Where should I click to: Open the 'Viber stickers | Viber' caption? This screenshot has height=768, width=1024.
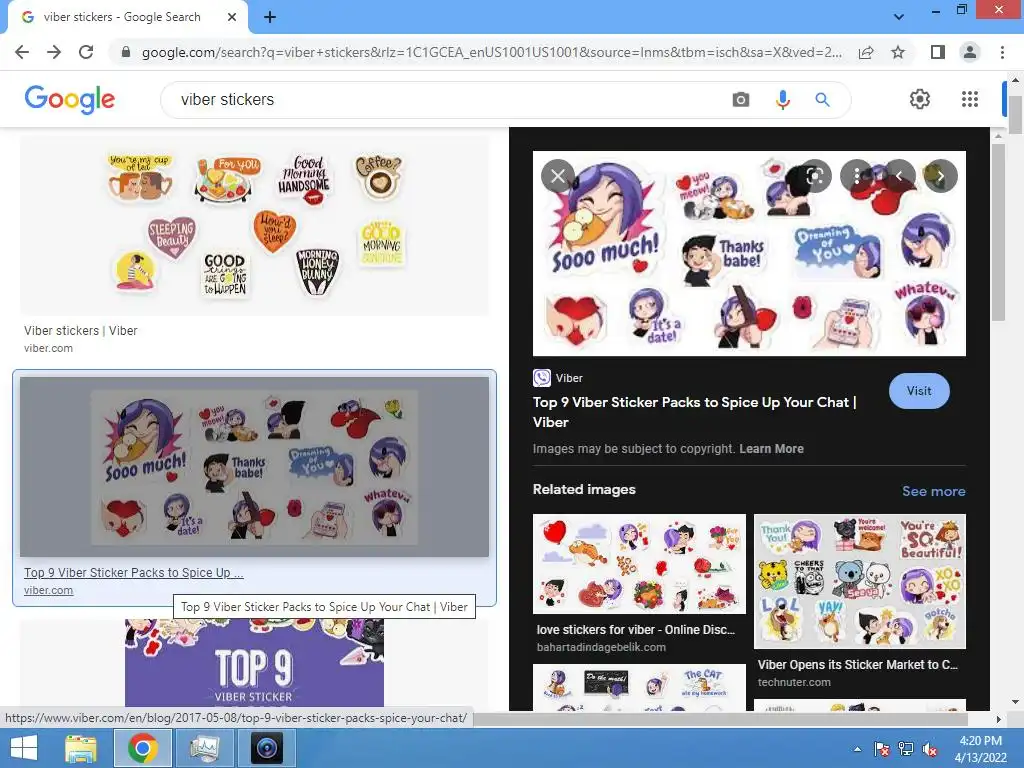point(81,330)
